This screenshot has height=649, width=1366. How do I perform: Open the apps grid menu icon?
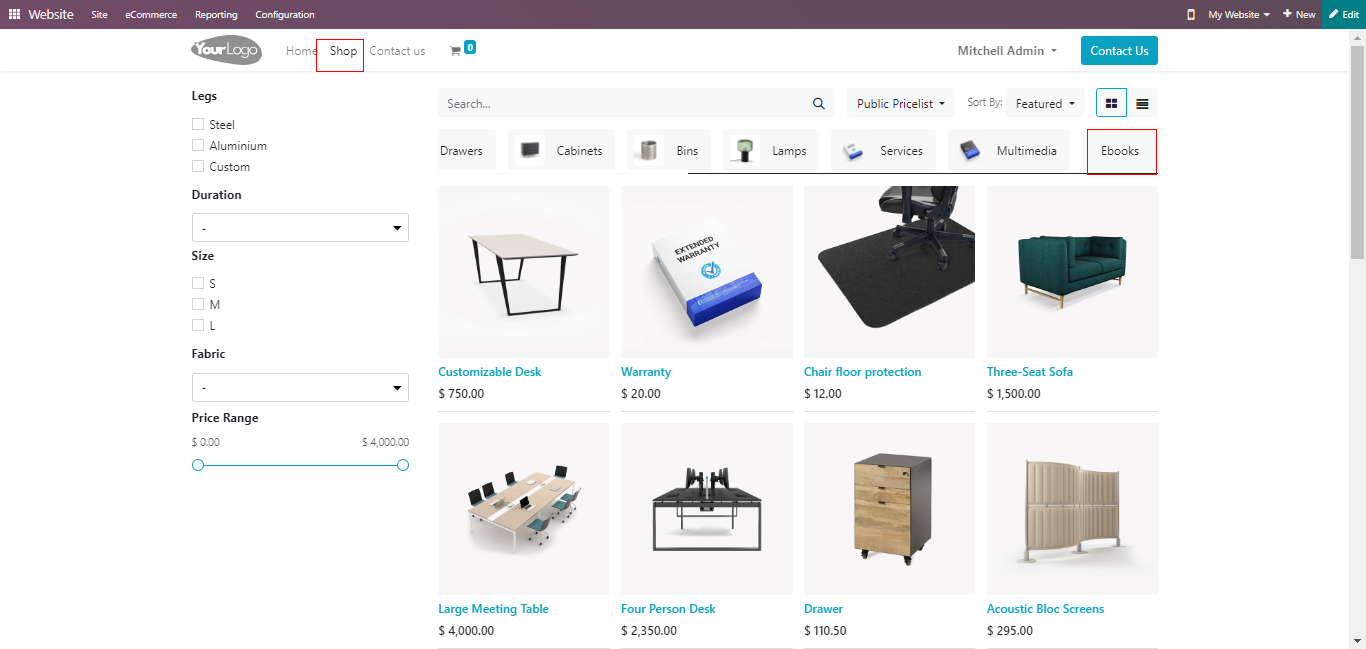point(14,15)
